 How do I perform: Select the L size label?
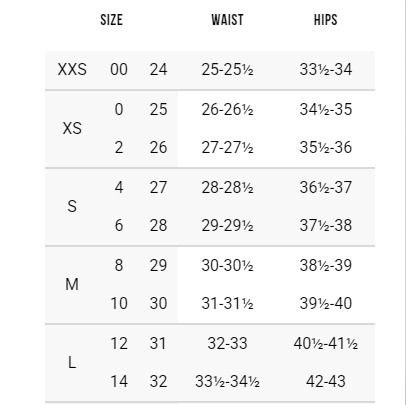(x=72, y=362)
